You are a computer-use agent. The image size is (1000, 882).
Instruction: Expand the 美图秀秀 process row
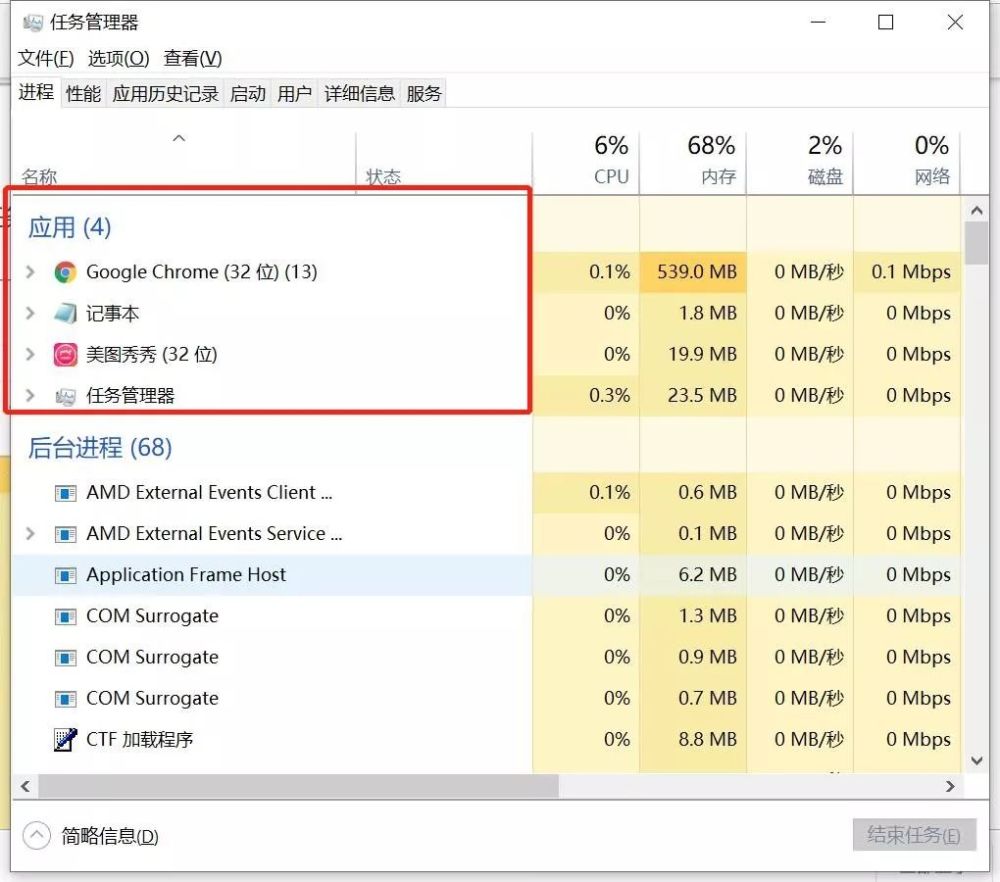point(30,354)
